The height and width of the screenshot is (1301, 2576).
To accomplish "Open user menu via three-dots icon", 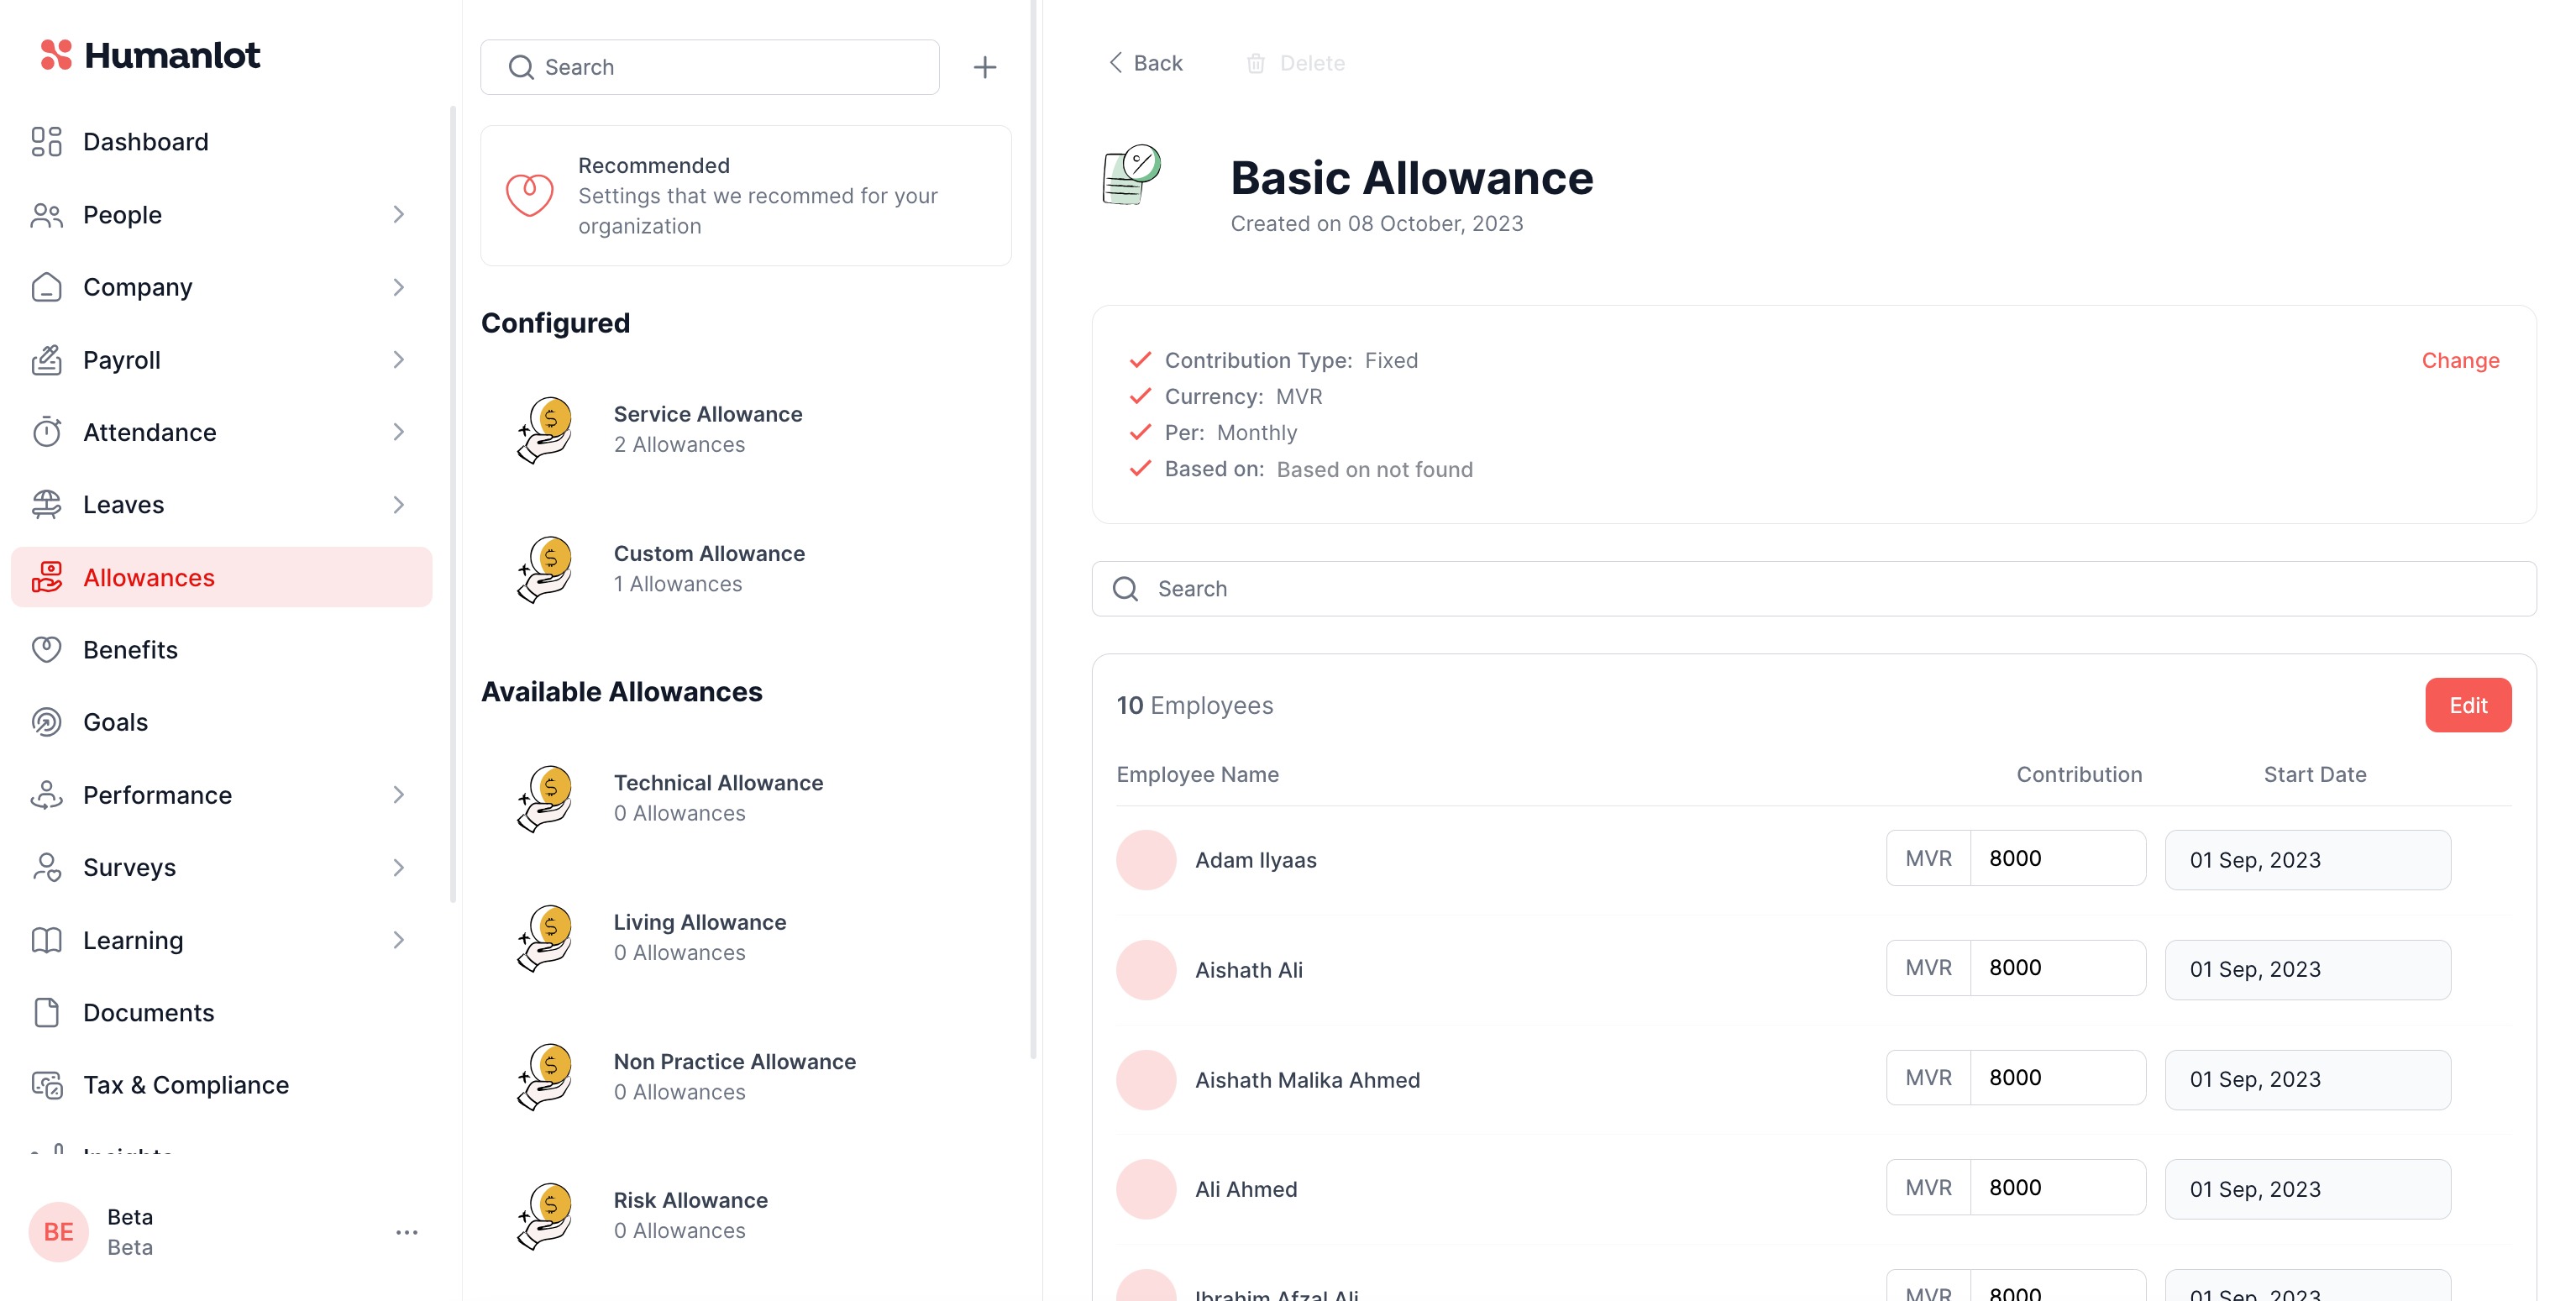I will pyautogui.click(x=406, y=1232).
